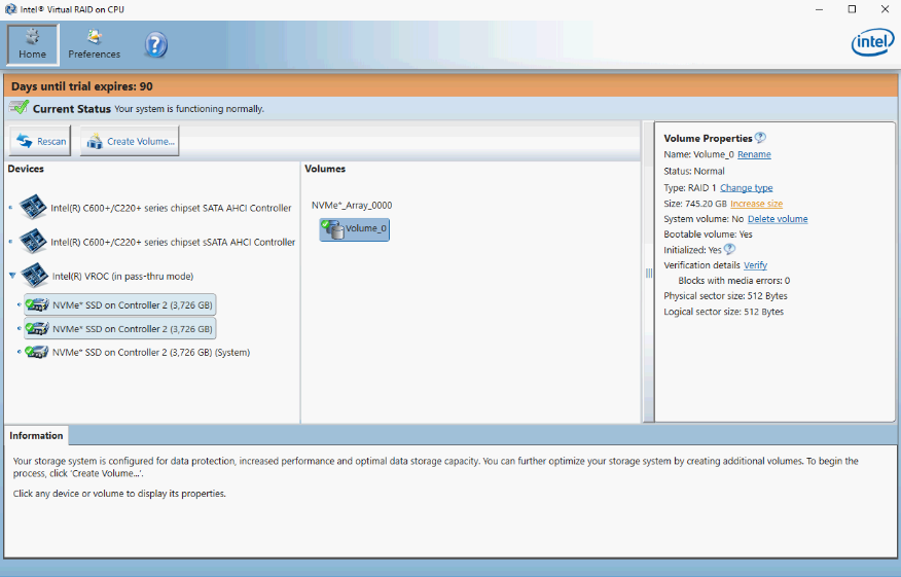
Task: Select the Information tab
Action: tap(36, 436)
